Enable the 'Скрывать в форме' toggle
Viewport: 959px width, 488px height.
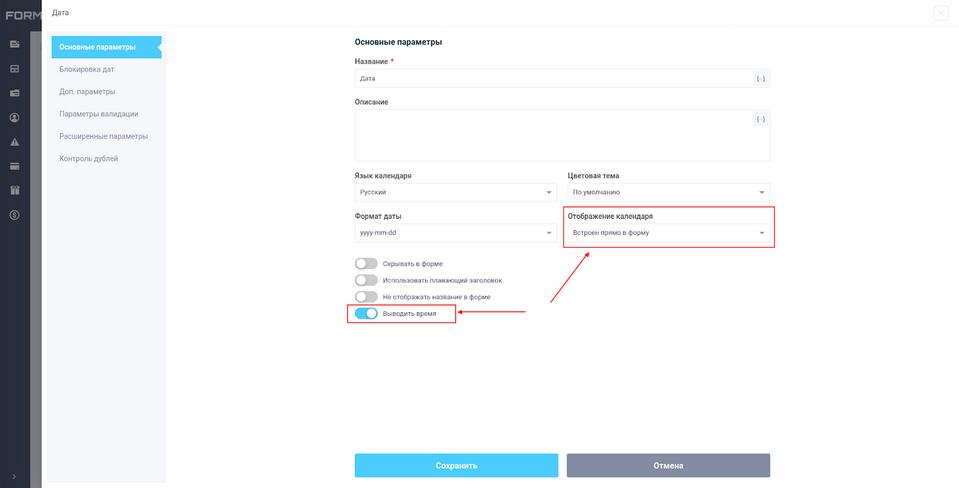click(x=366, y=264)
